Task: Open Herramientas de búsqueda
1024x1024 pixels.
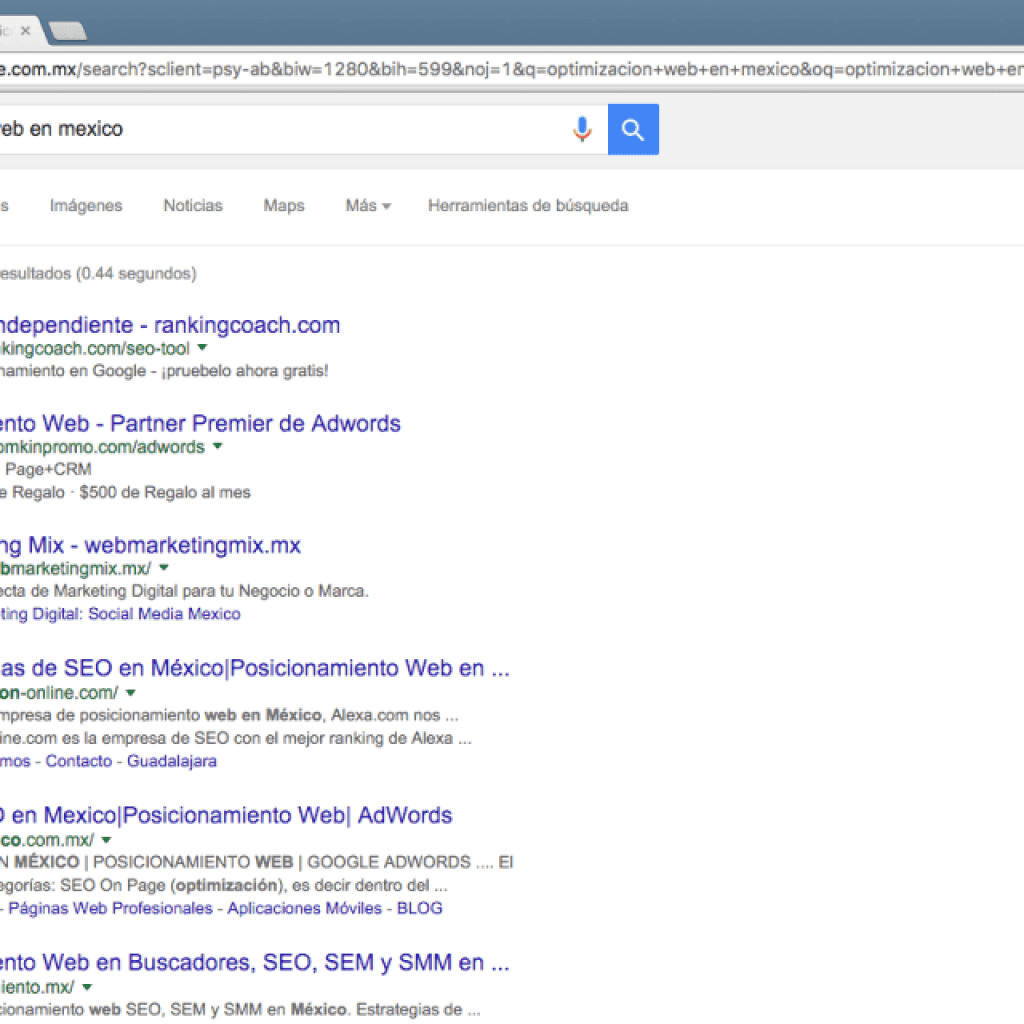Action: (x=528, y=206)
